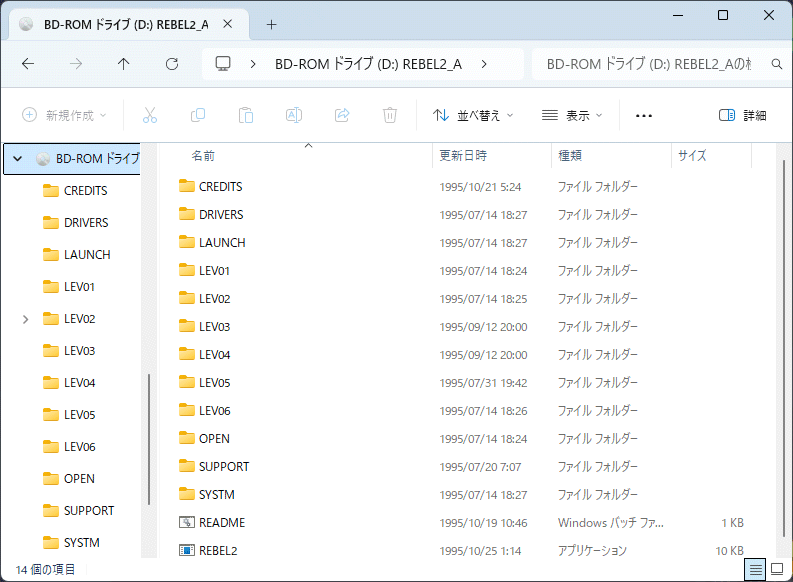The image size is (793, 582).
Task: Select OPEN folder name in file list
Action: (x=214, y=438)
